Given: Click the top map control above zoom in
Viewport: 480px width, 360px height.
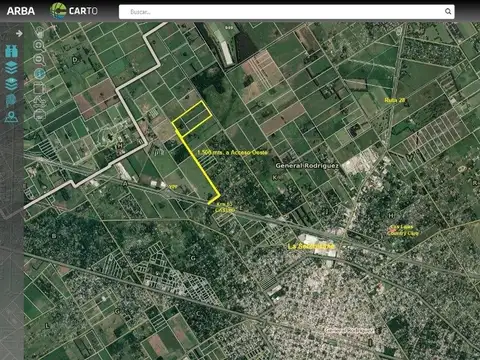Looking at the screenshot, I should coord(40,32).
